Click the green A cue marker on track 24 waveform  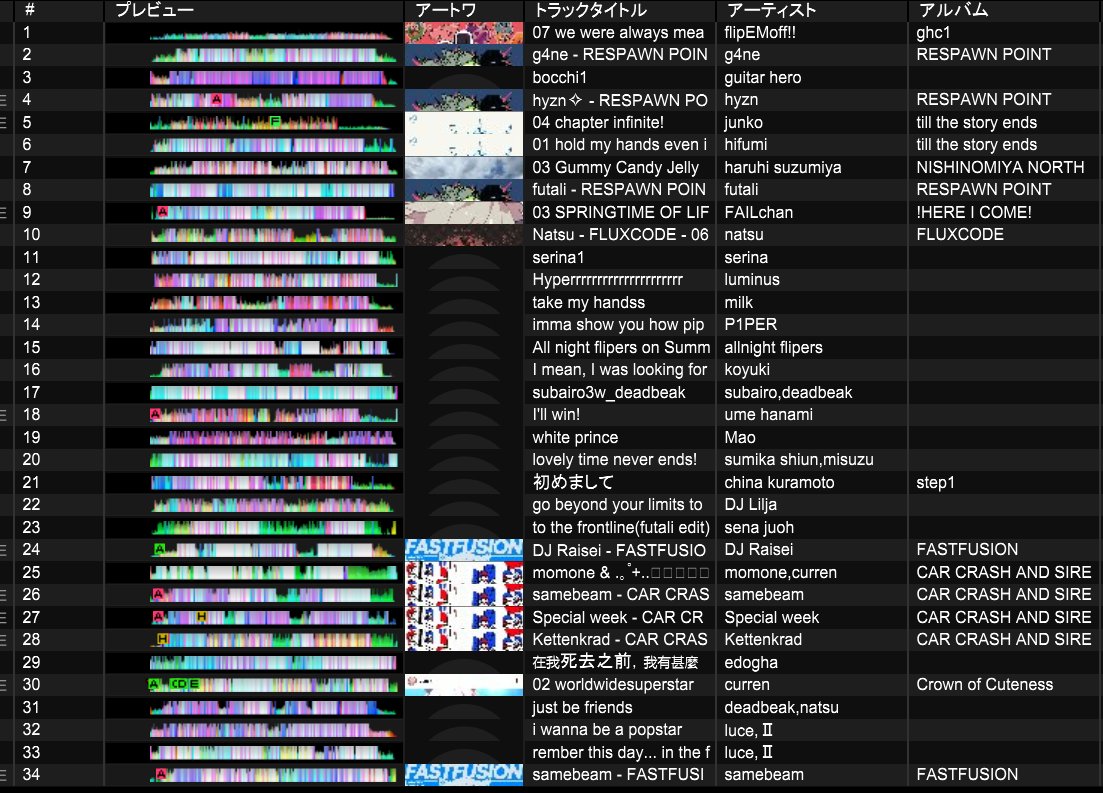(160, 548)
